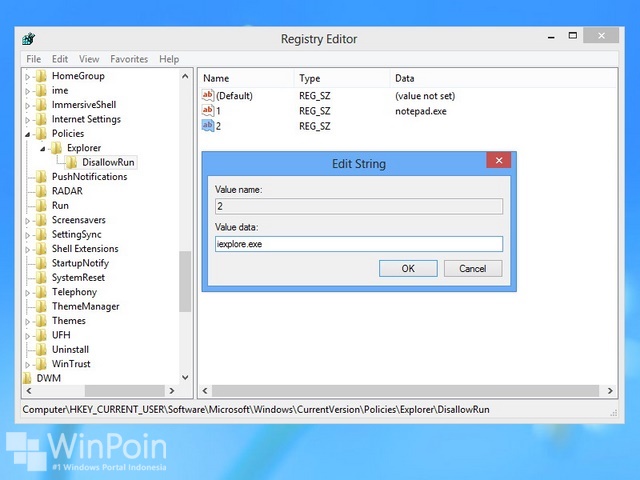Image resolution: width=640 pixels, height=480 pixels.
Task: Open the File menu
Action: [x=33, y=59]
